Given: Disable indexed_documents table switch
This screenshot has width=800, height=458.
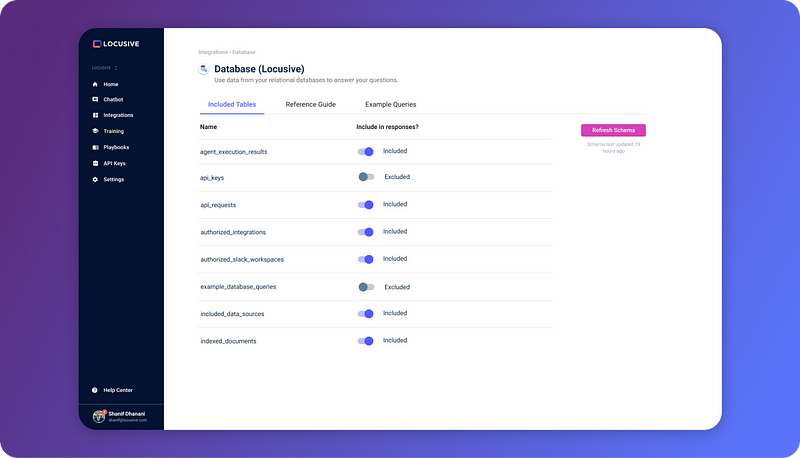Looking at the screenshot, I should point(365,341).
